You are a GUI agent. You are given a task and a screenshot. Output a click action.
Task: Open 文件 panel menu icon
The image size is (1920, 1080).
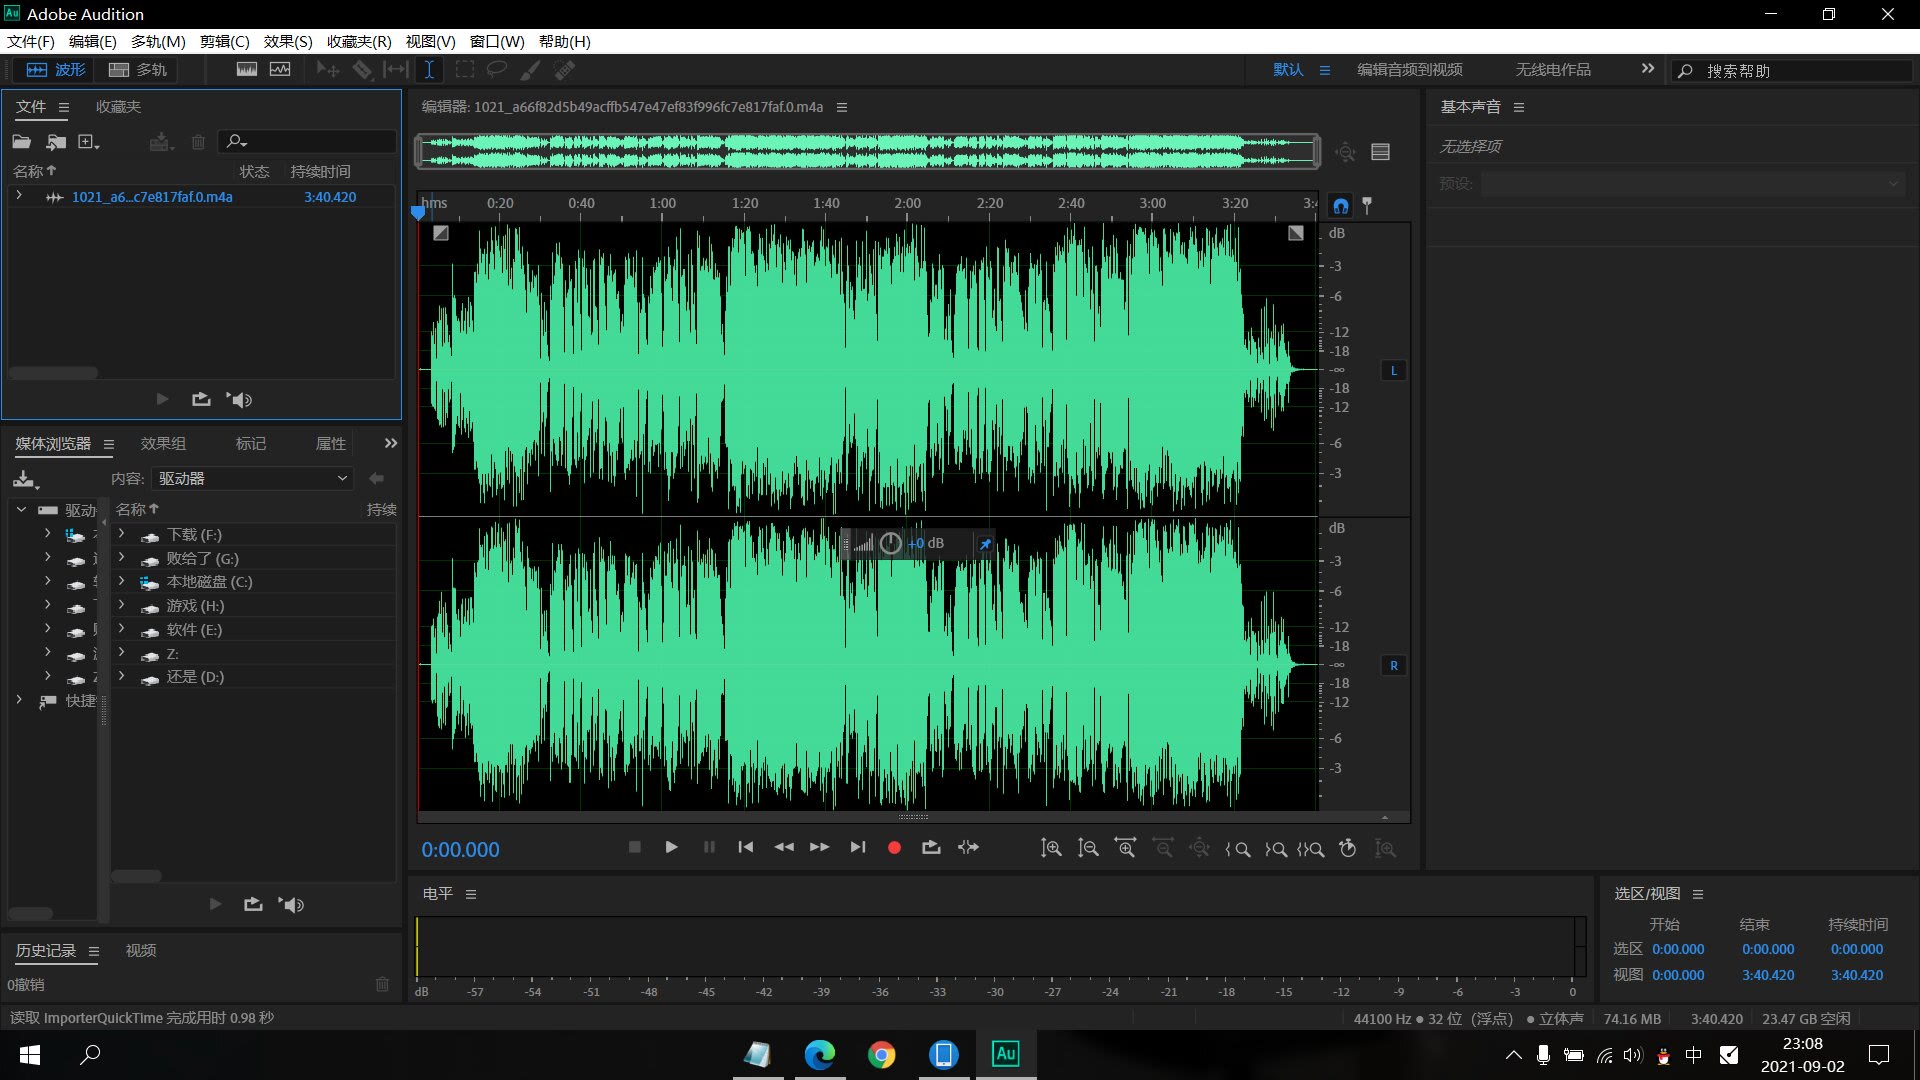click(64, 107)
